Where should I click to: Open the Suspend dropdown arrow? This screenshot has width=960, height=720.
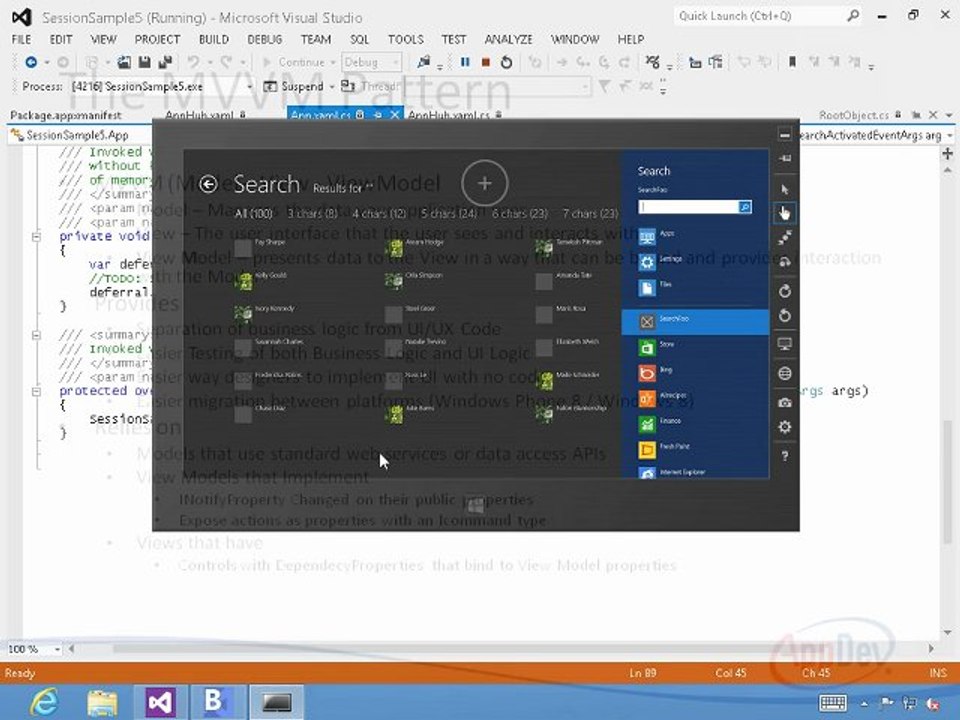click(331, 87)
